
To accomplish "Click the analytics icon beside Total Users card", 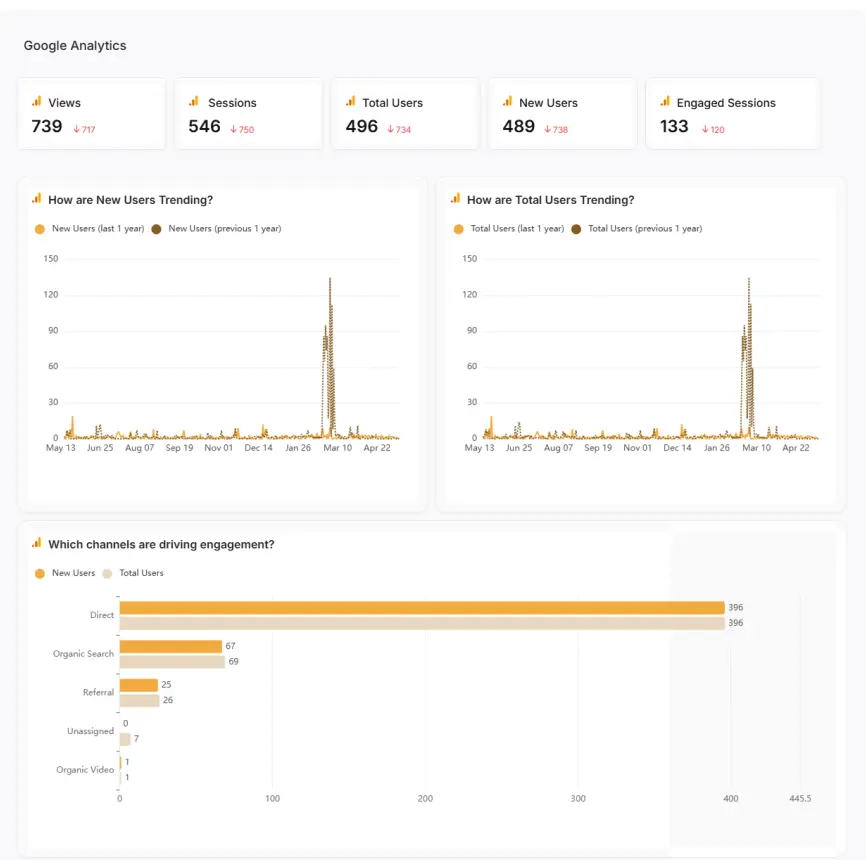I will [351, 101].
